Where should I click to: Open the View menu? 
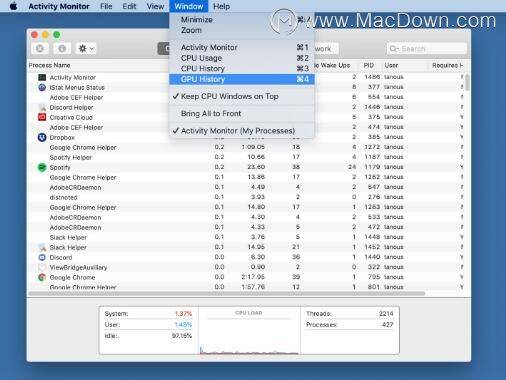[x=155, y=6]
